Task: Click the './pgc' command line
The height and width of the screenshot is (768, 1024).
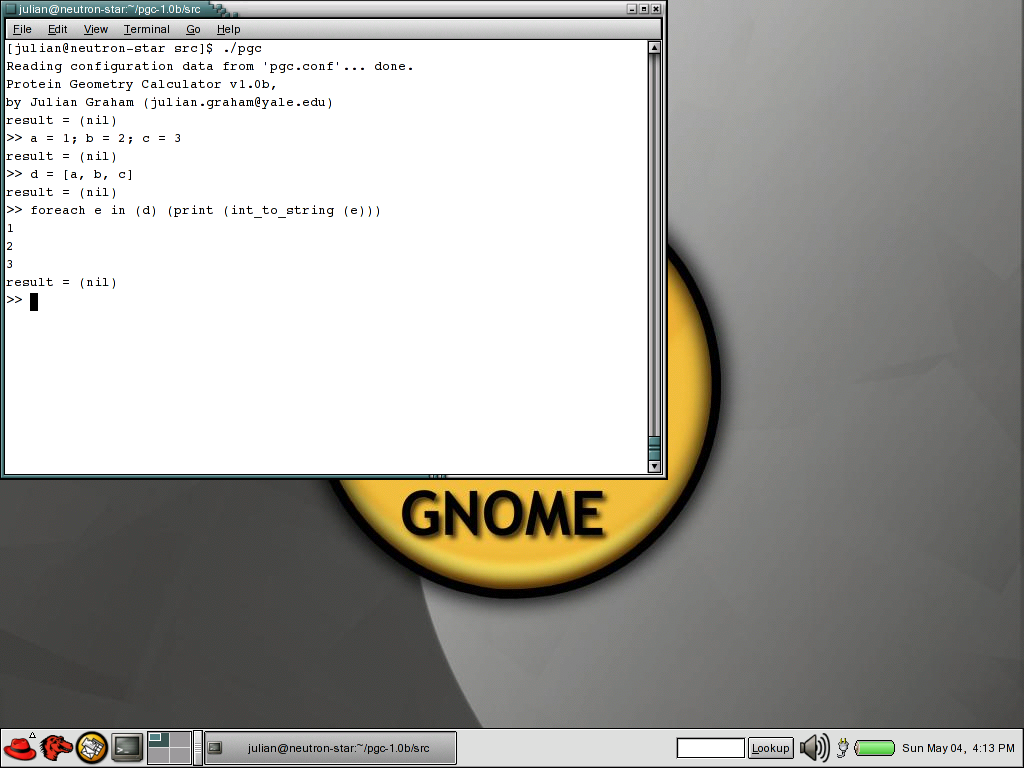Action: pos(134,48)
